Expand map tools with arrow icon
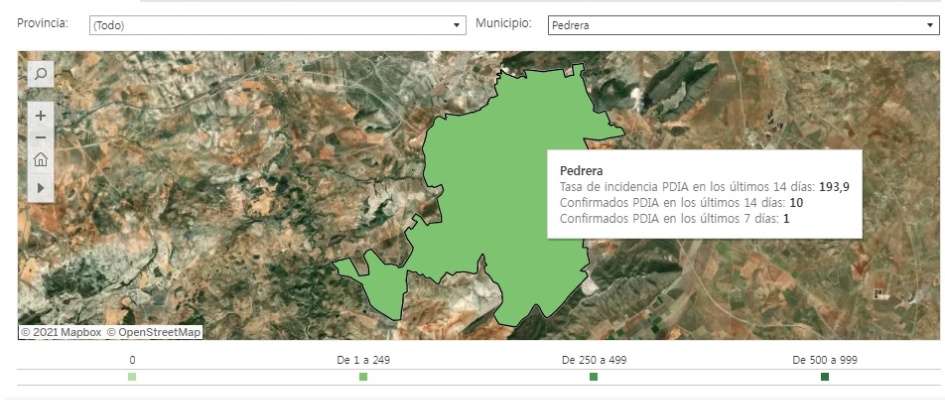The width and height of the screenshot is (945, 400). [x=41, y=187]
